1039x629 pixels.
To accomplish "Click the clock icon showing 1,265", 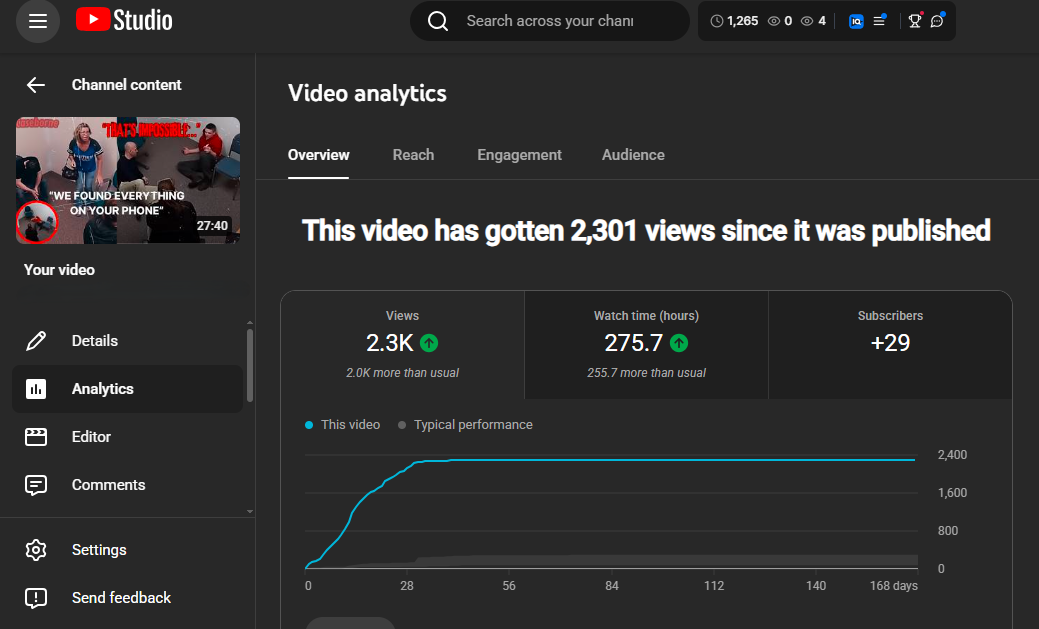I will coord(716,21).
